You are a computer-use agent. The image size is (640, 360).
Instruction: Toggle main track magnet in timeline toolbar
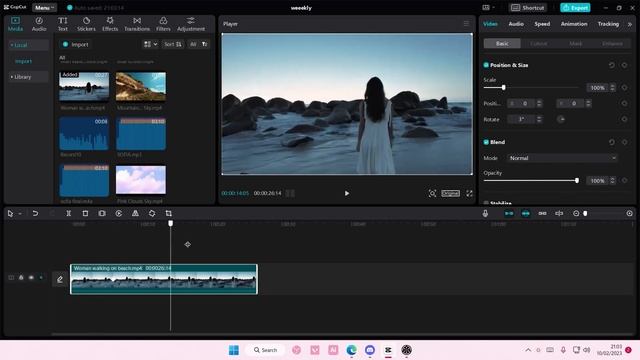pyautogui.click(x=509, y=213)
